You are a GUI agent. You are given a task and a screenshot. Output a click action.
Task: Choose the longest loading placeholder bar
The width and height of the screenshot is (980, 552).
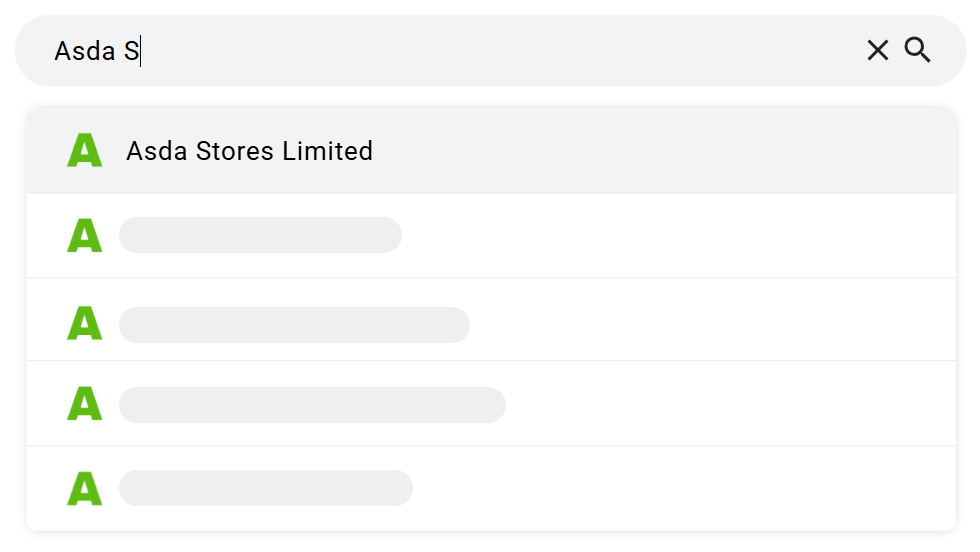pos(312,405)
